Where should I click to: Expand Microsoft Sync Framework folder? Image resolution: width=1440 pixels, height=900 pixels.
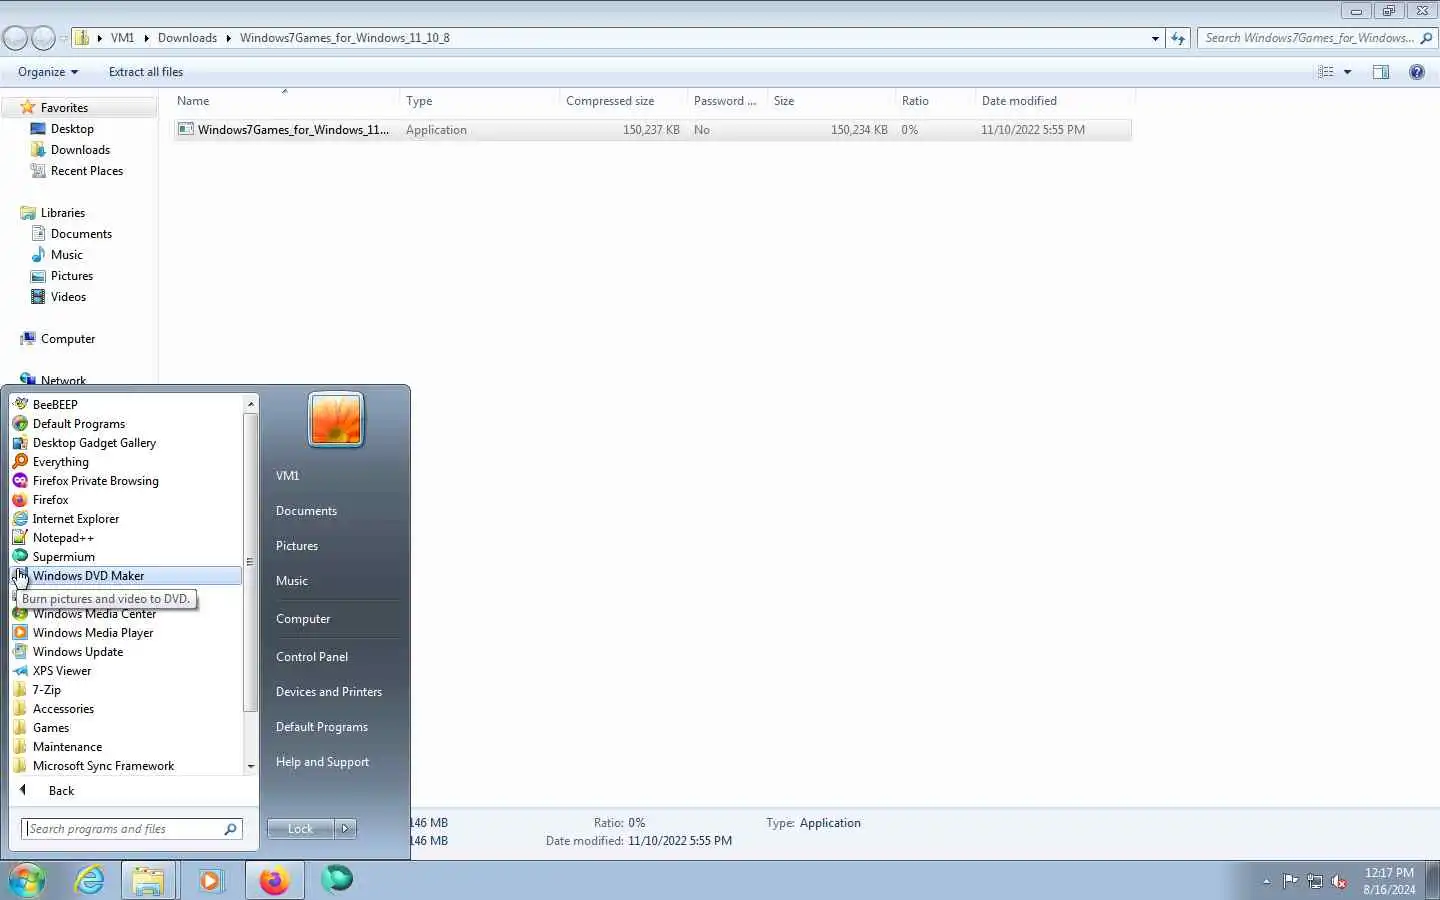click(x=103, y=765)
